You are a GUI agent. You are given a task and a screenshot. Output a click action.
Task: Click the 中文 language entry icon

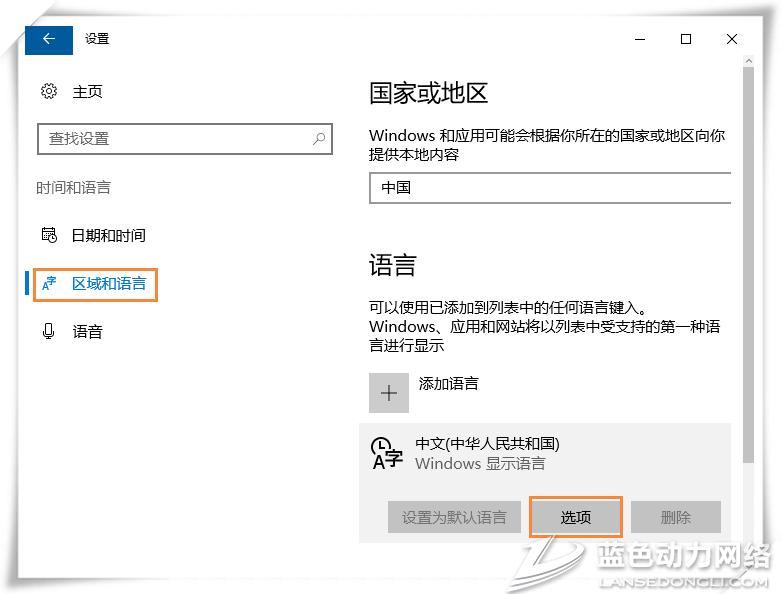click(386, 453)
